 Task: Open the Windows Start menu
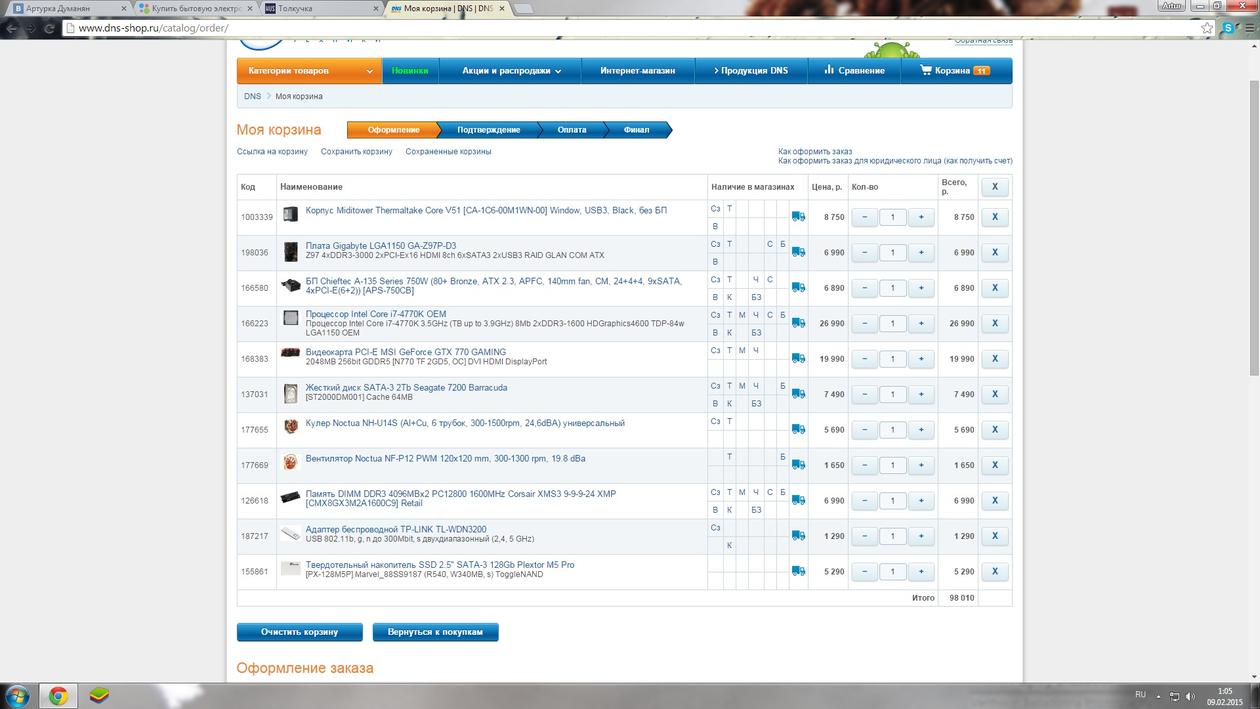tap(18, 695)
